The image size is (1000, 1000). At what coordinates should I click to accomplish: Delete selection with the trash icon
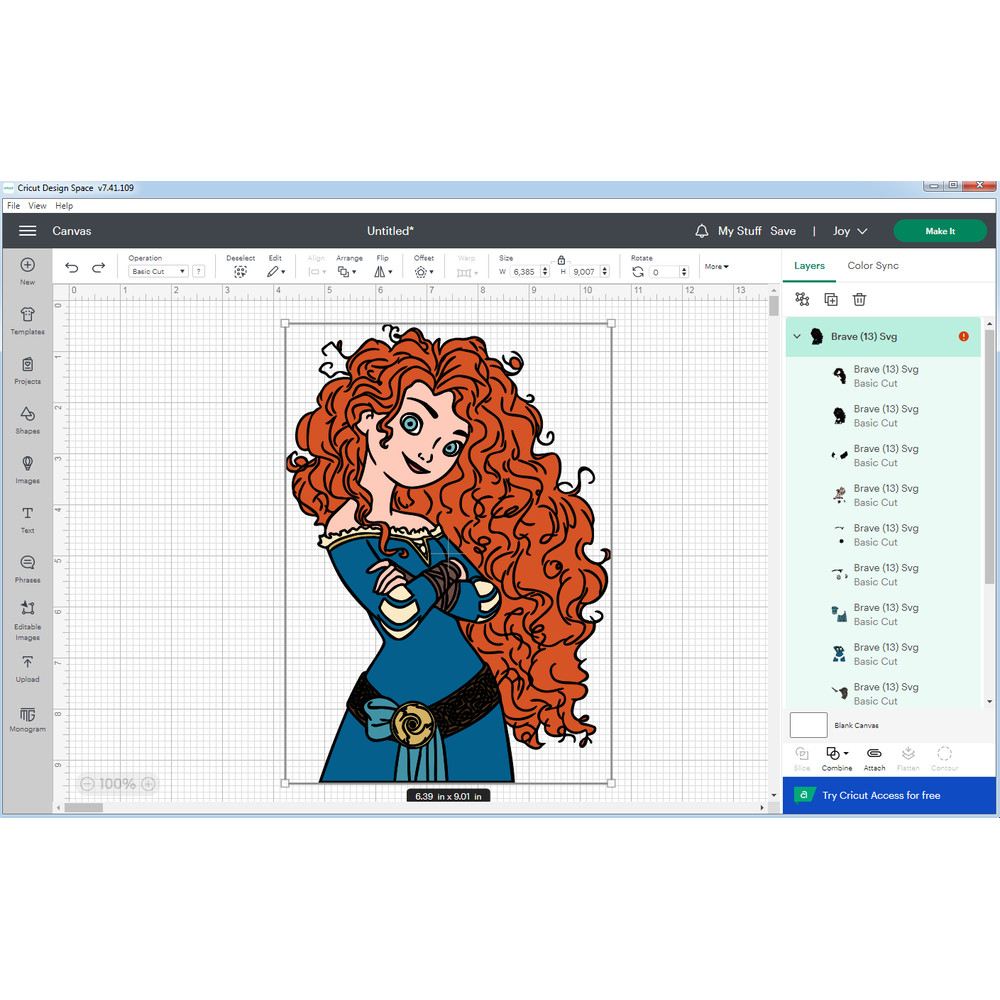tap(858, 298)
